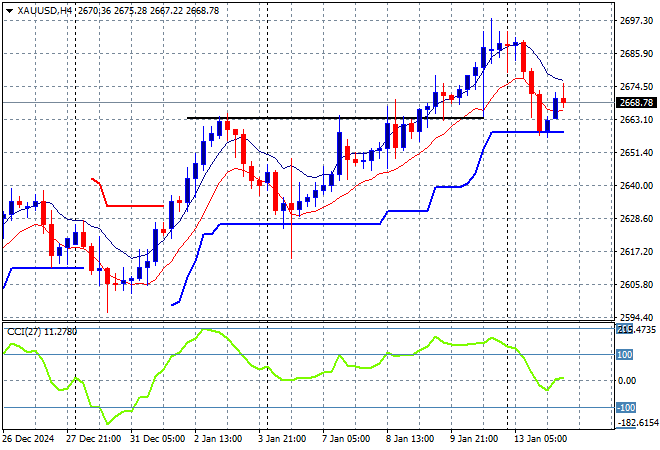This screenshot has height=450, width=660.
Task: Click the OHLC values 2670.36 2675.28 2667.22
Action: pyautogui.click(x=130, y=11)
